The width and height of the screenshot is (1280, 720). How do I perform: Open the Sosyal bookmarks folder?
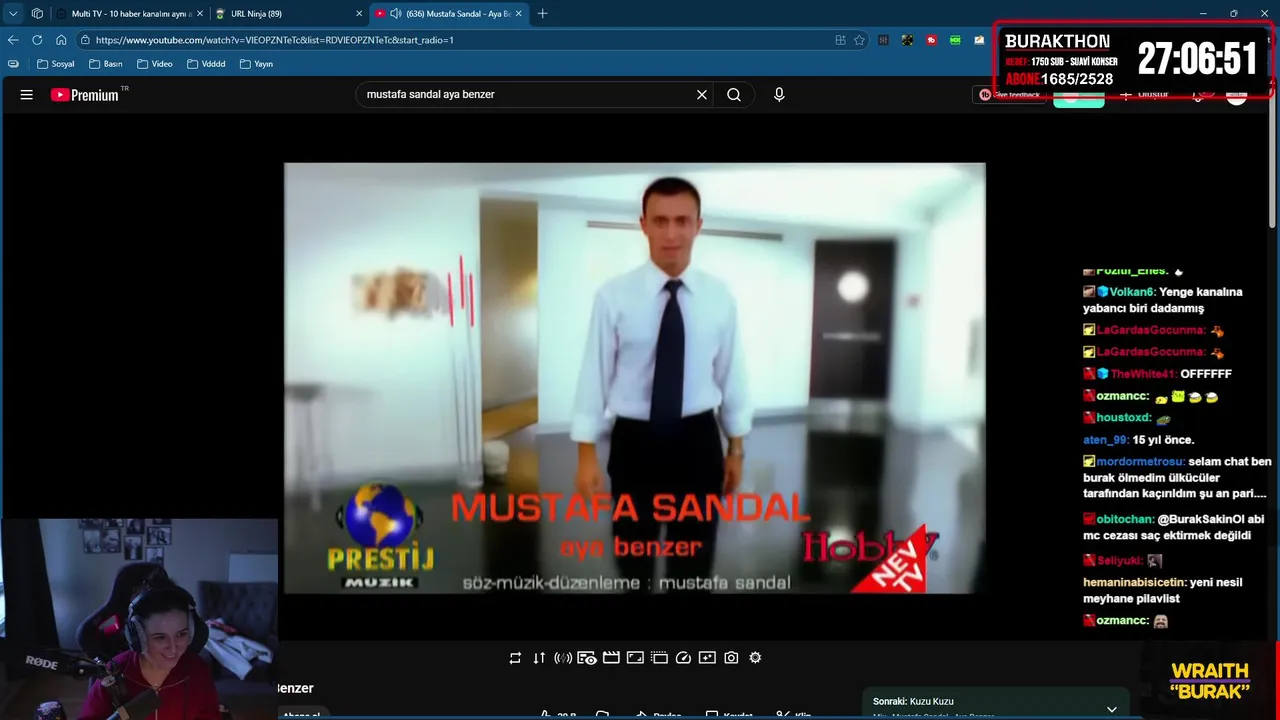tap(55, 64)
